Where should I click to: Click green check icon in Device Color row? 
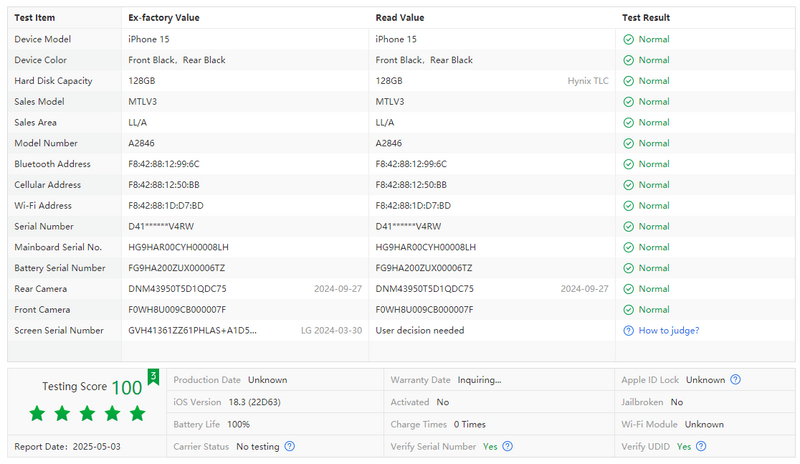pyautogui.click(x=629, y=60)
